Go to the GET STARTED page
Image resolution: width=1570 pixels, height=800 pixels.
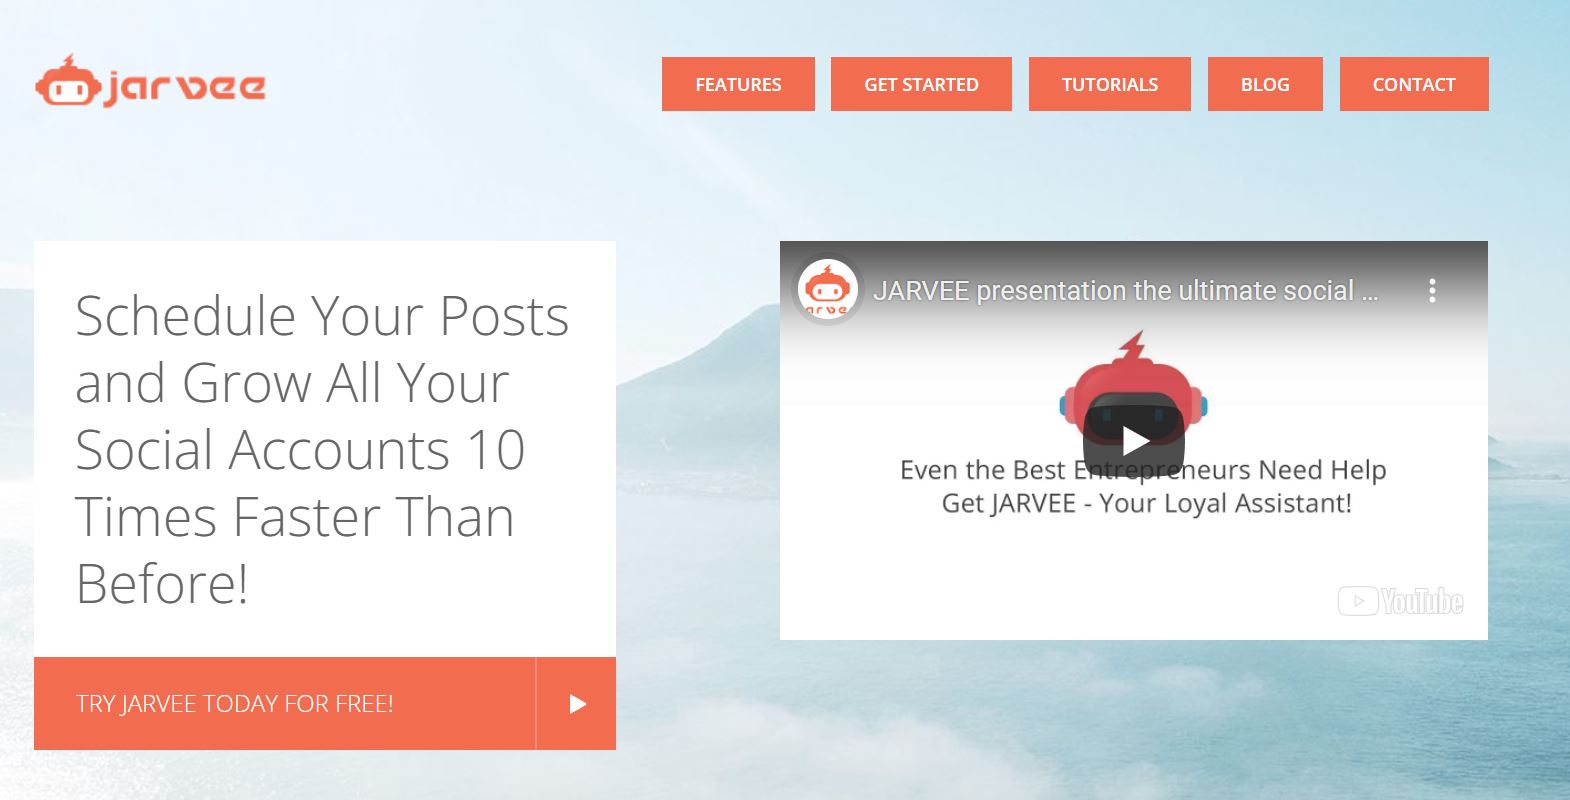tap(921, 84)
